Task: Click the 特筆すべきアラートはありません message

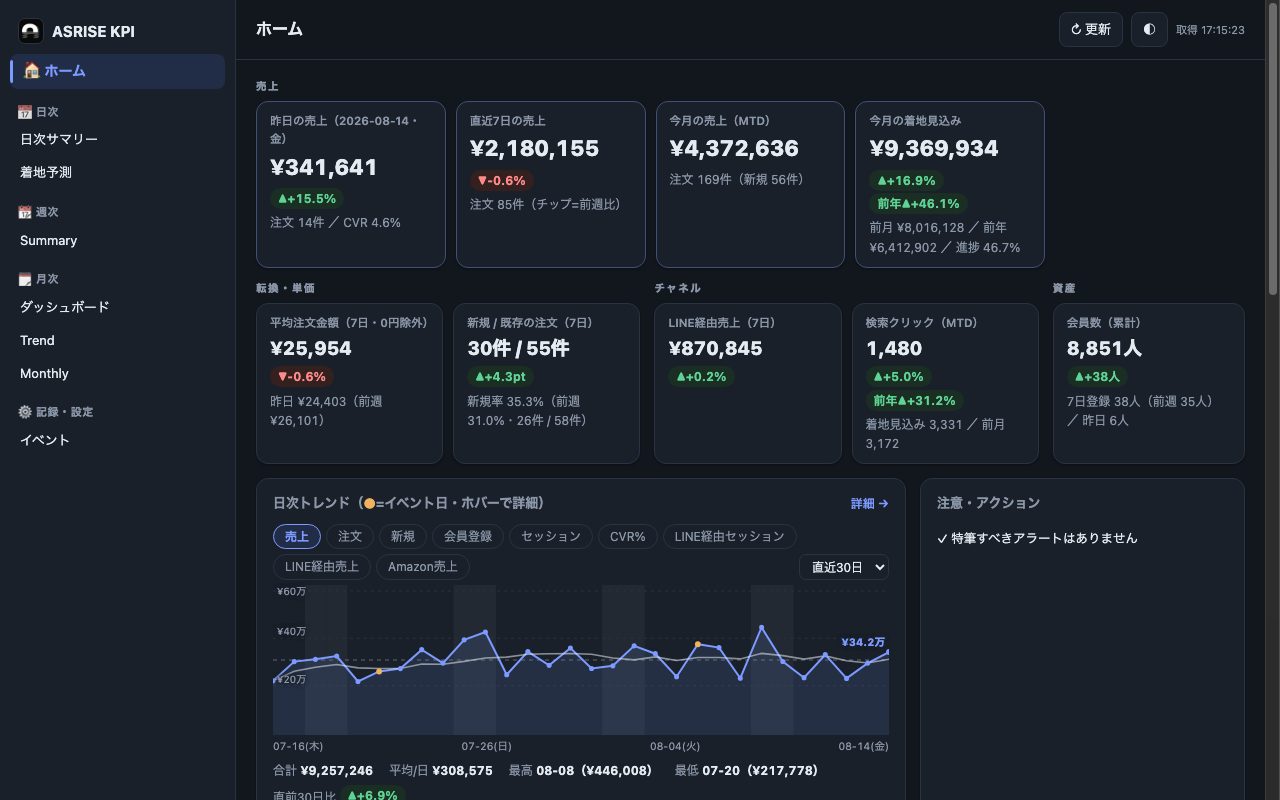Action: pyautogui.click(x=1037, y=538)
